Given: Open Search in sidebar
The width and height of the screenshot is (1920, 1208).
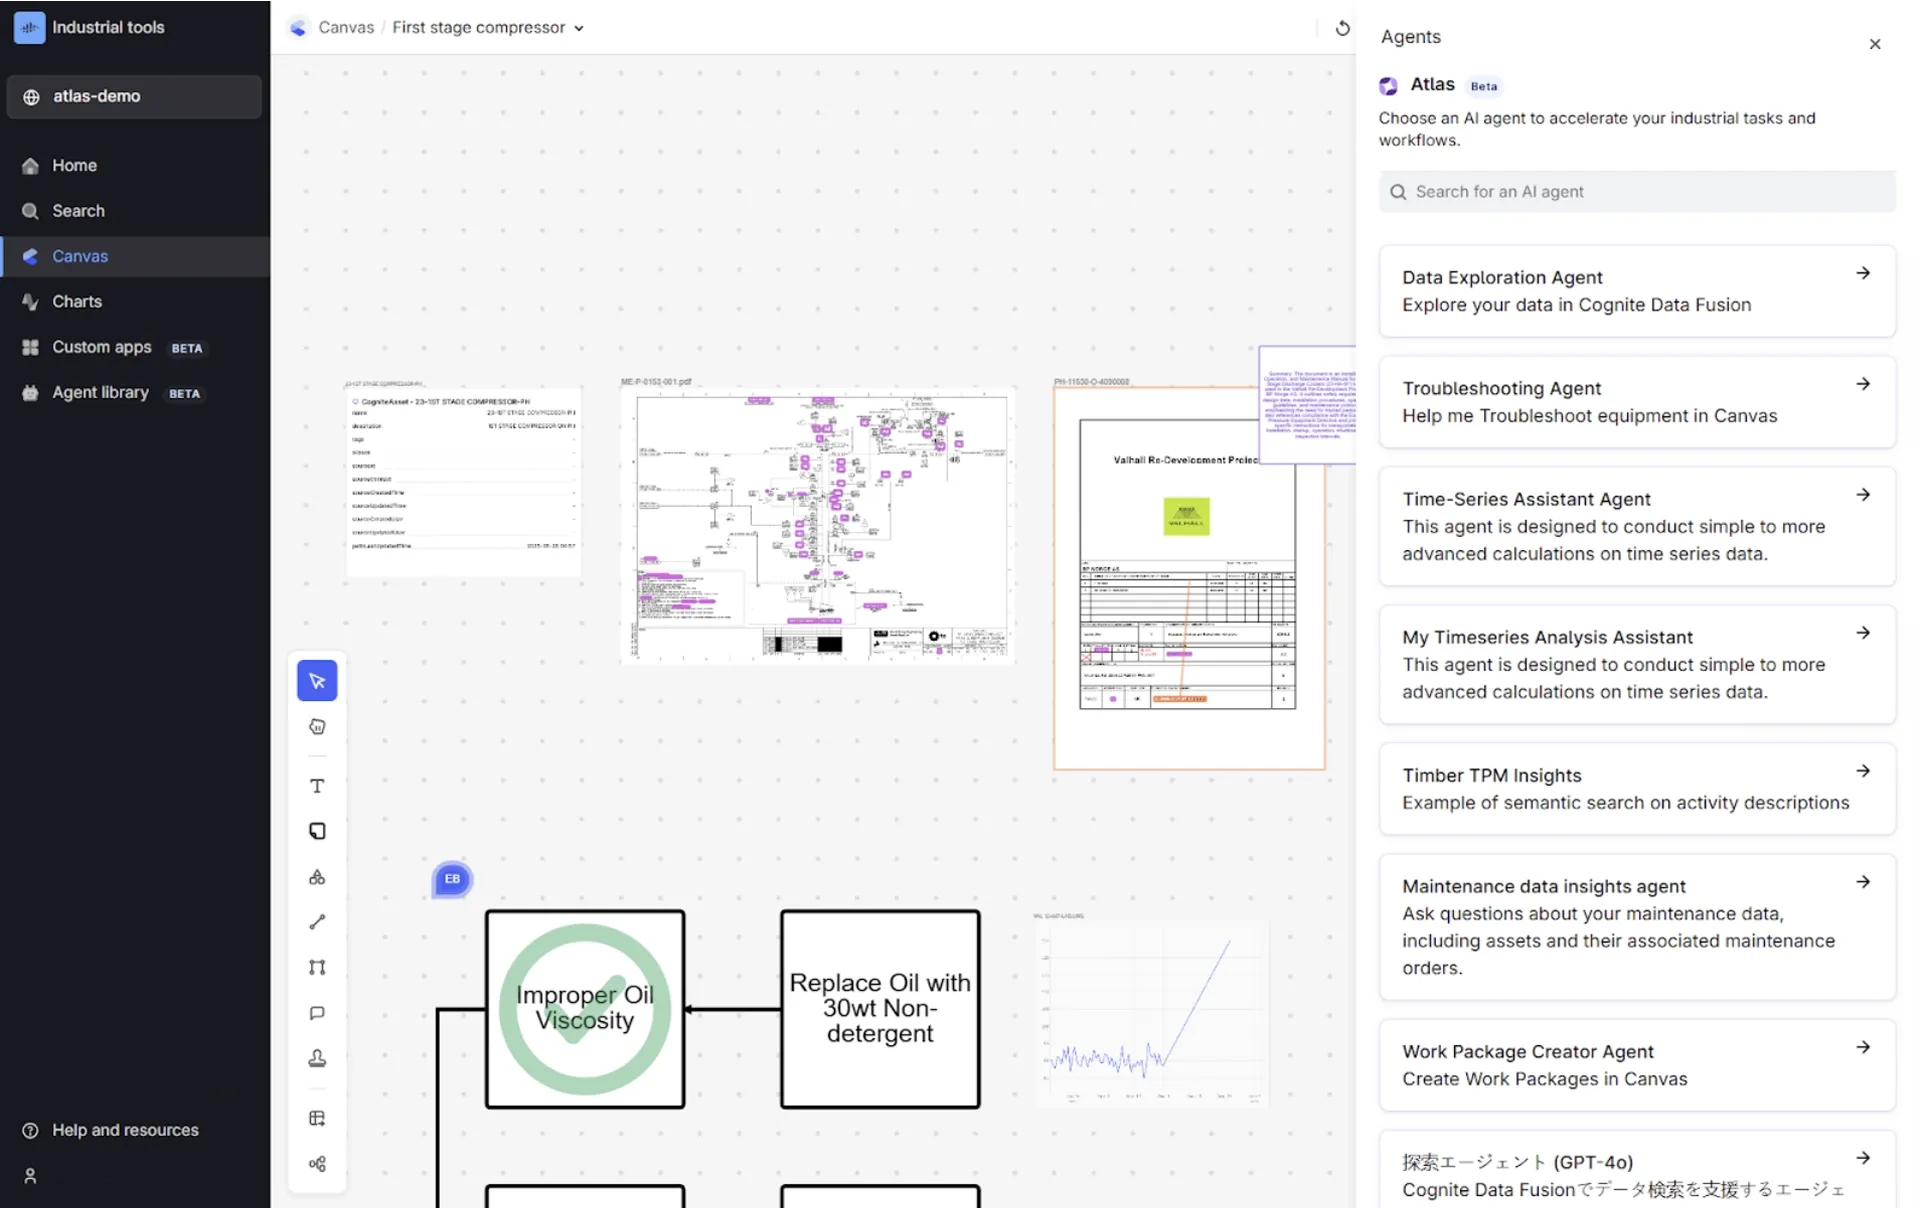Looking at the screenshot, I should (x=135, y=211).
